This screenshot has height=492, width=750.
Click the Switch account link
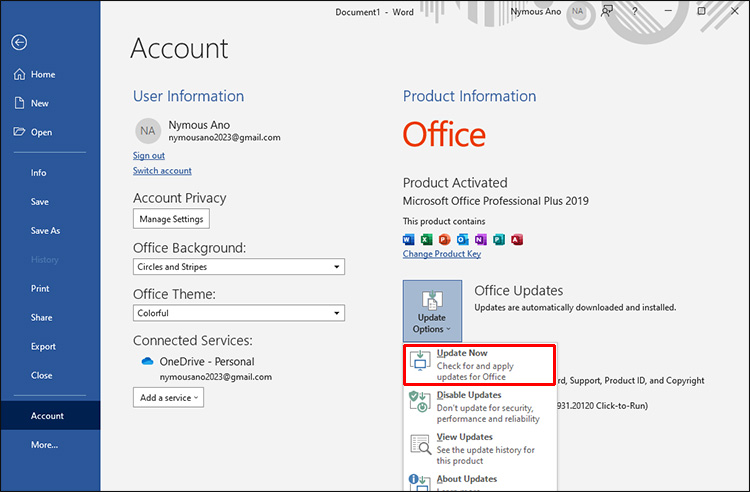[x=162, y=171]
